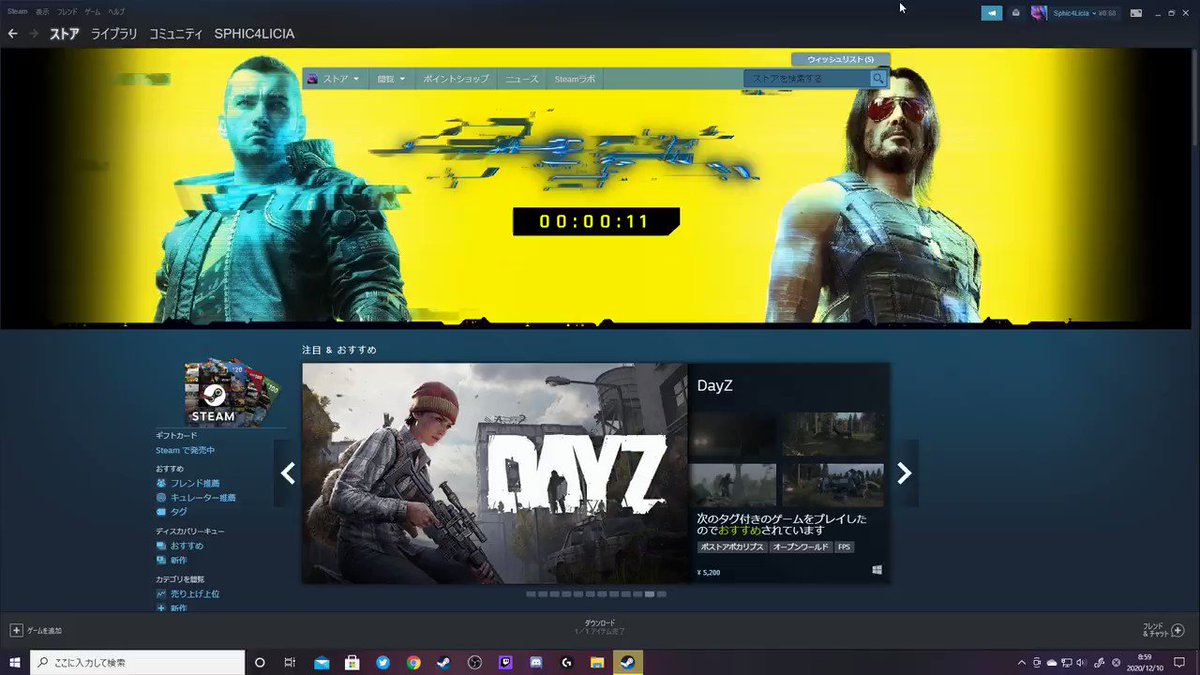Viewport: 1200px width, 675px height.
Task: Open the ゲーム menu
Action: pyautogui.click(x=92, y=11)
